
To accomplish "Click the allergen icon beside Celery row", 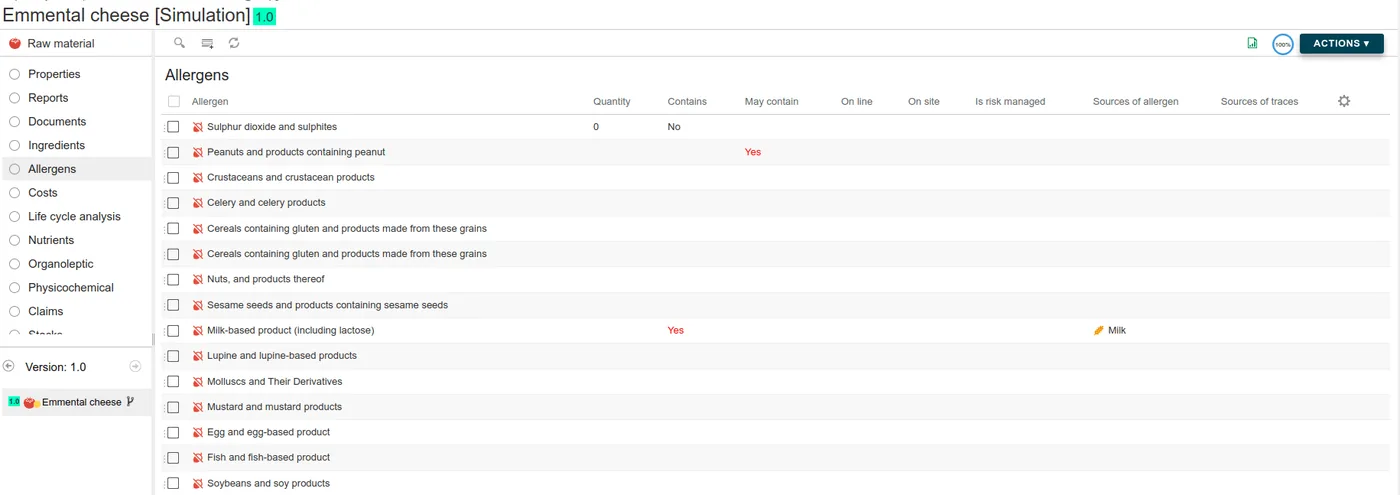I will [x=198, y=203].
